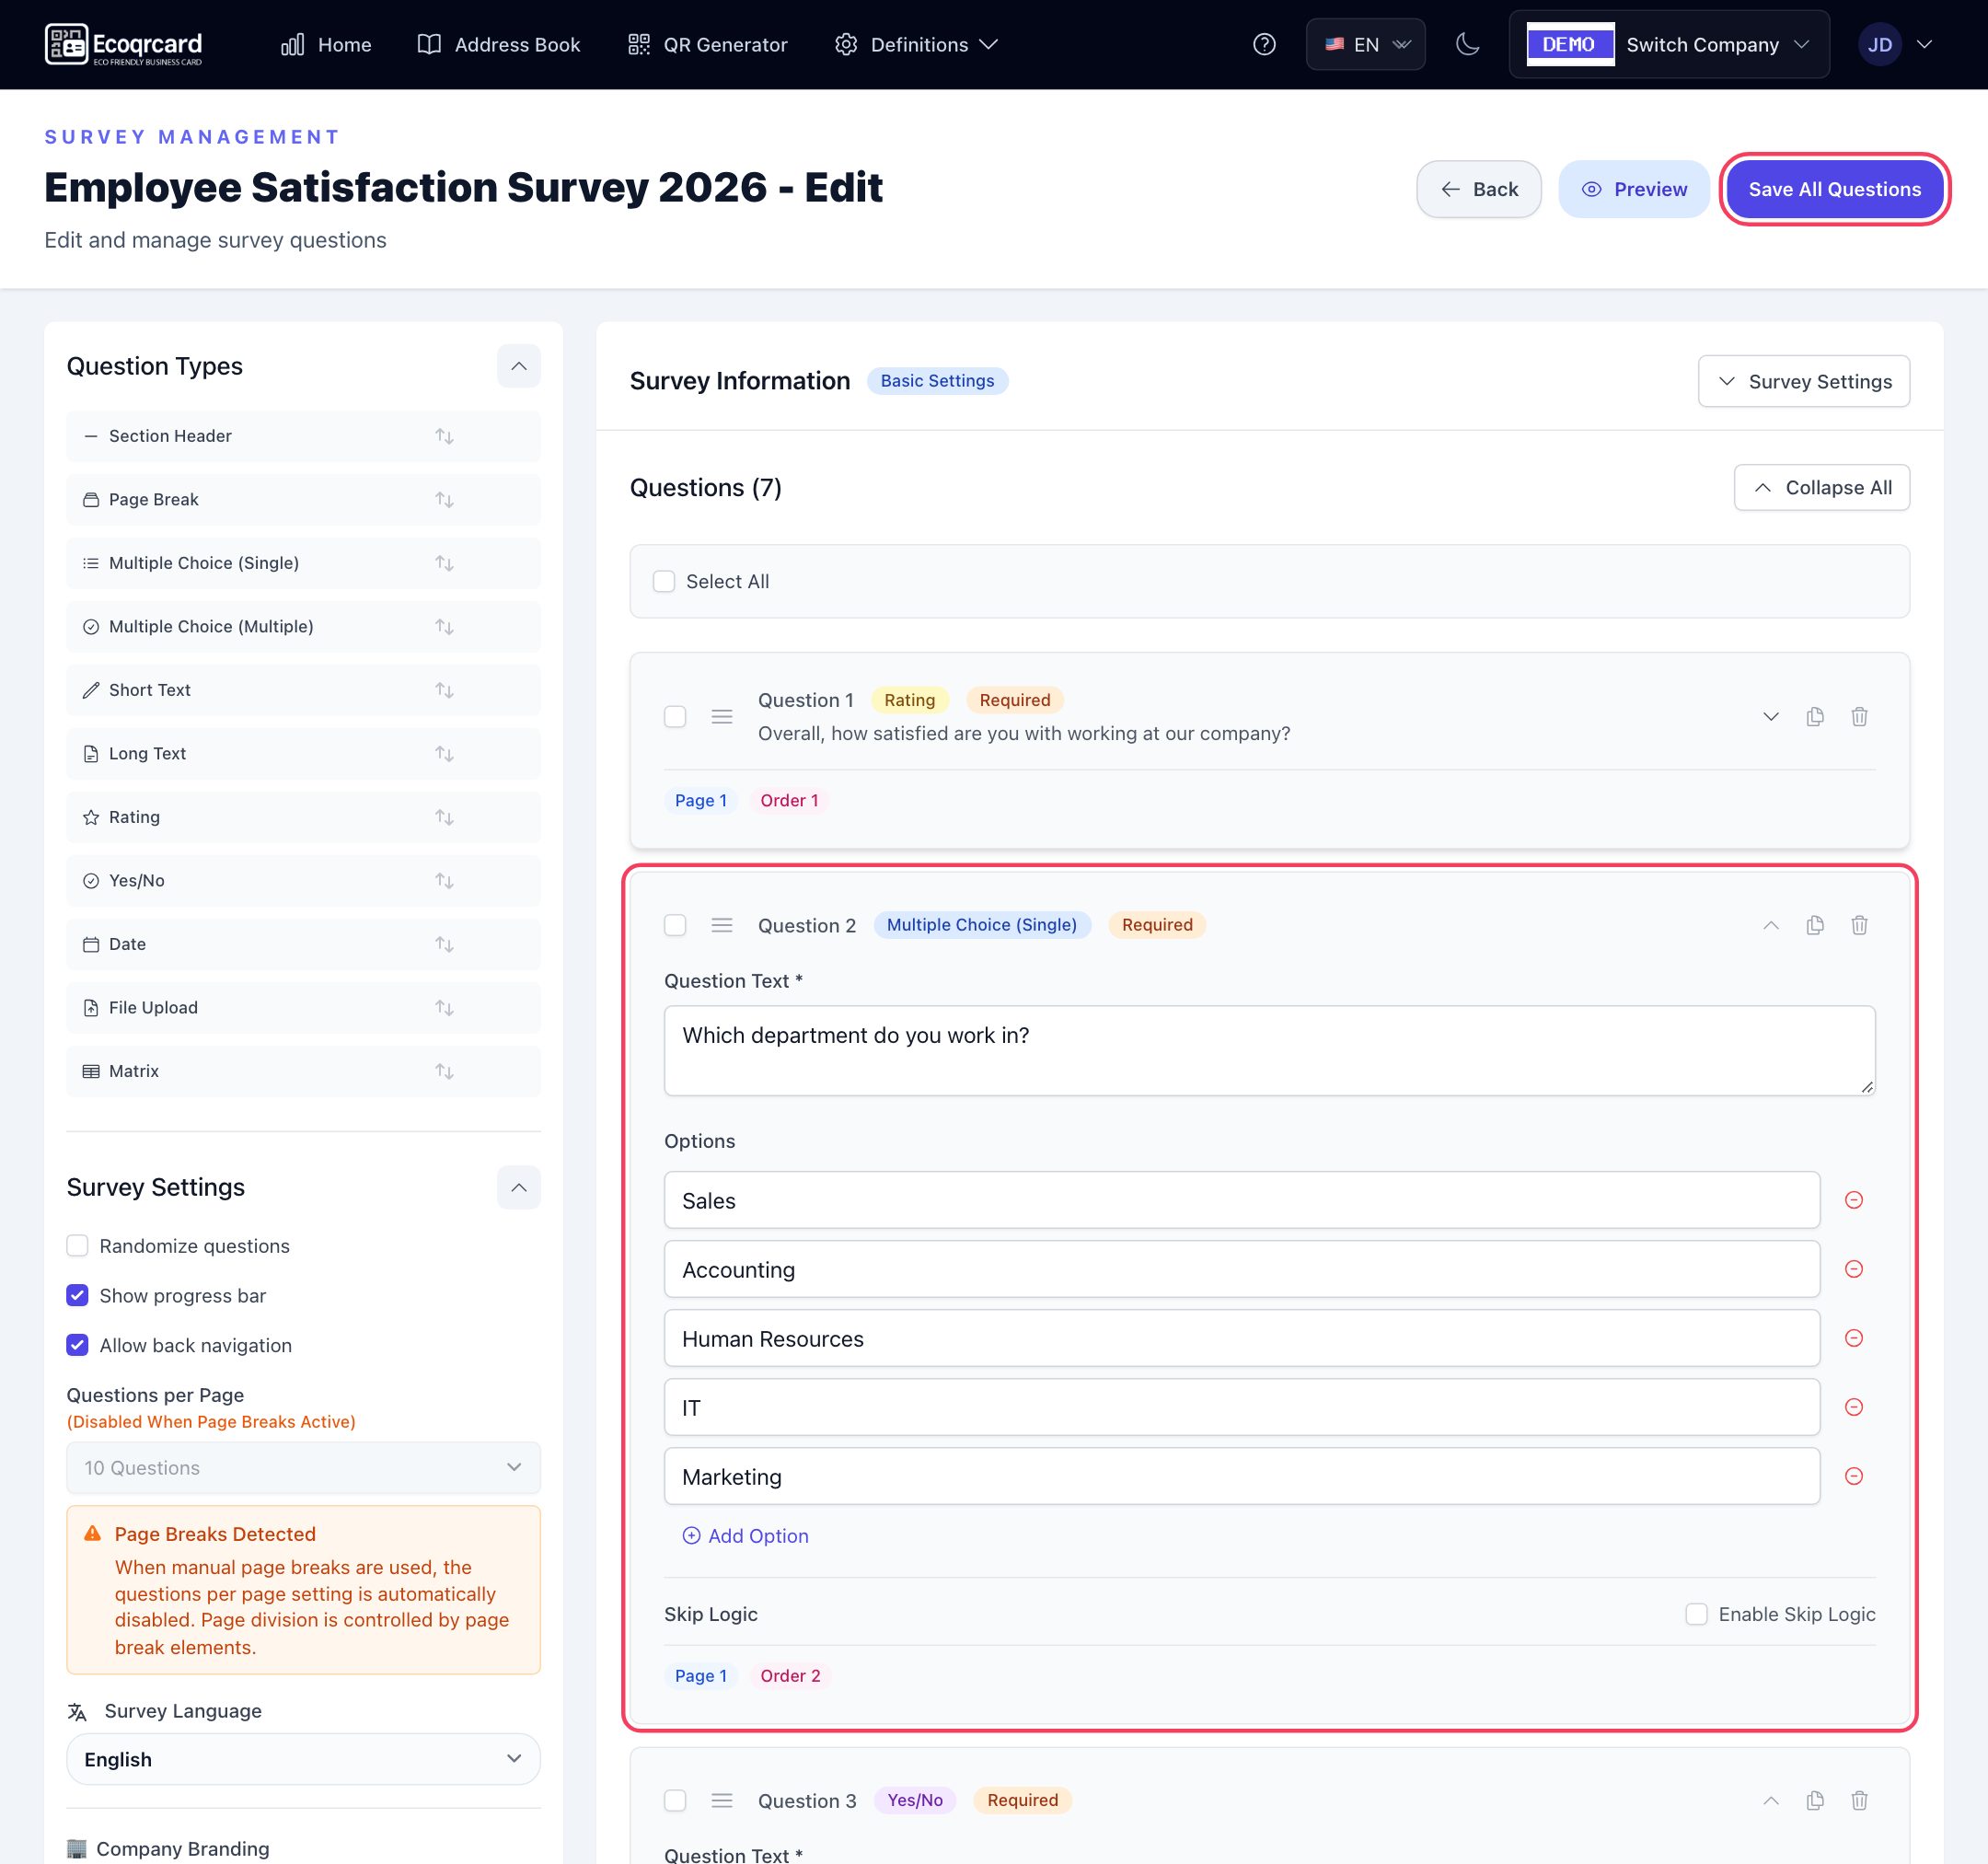Add a Rating question type
1988x1864 pixels.
click(303, 817)
